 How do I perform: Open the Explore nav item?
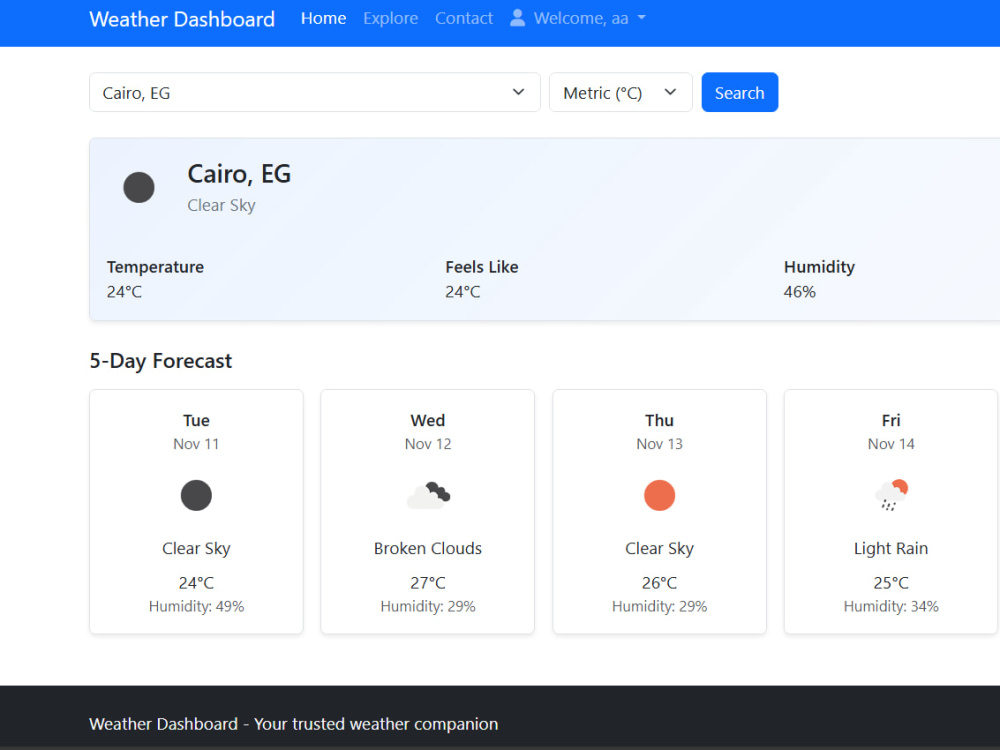[x=390, y=18]
